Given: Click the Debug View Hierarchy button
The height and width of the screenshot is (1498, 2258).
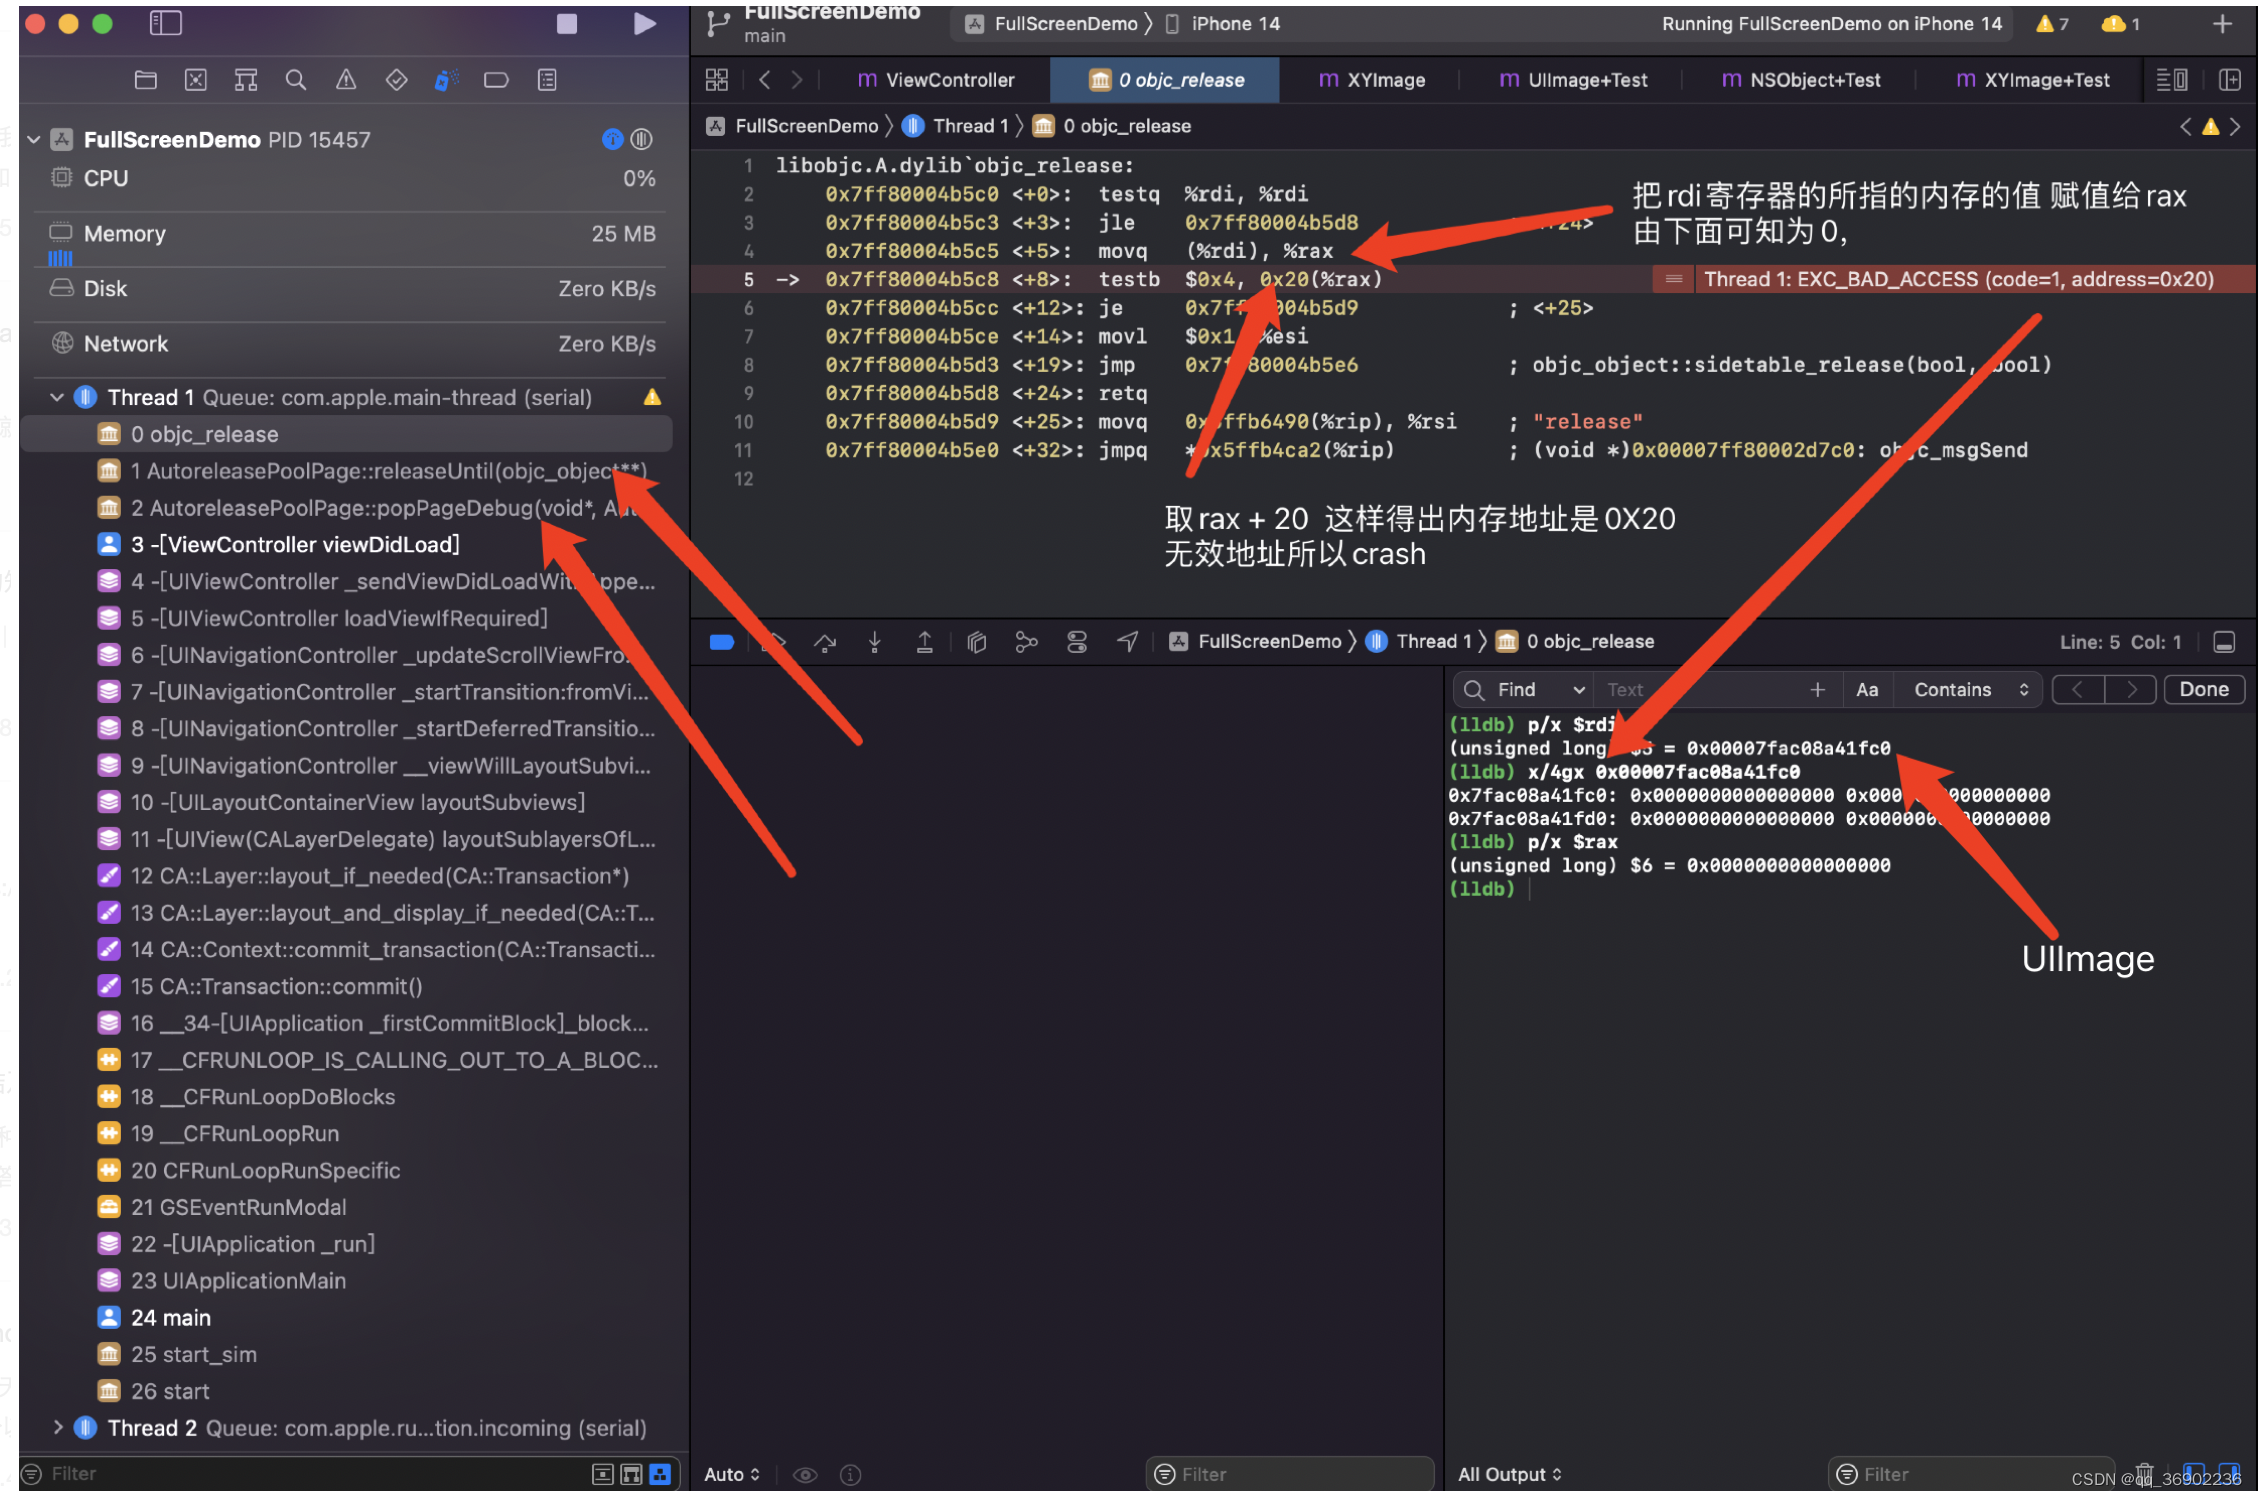Looking at the screenshot, I should (x=977, y=642).
